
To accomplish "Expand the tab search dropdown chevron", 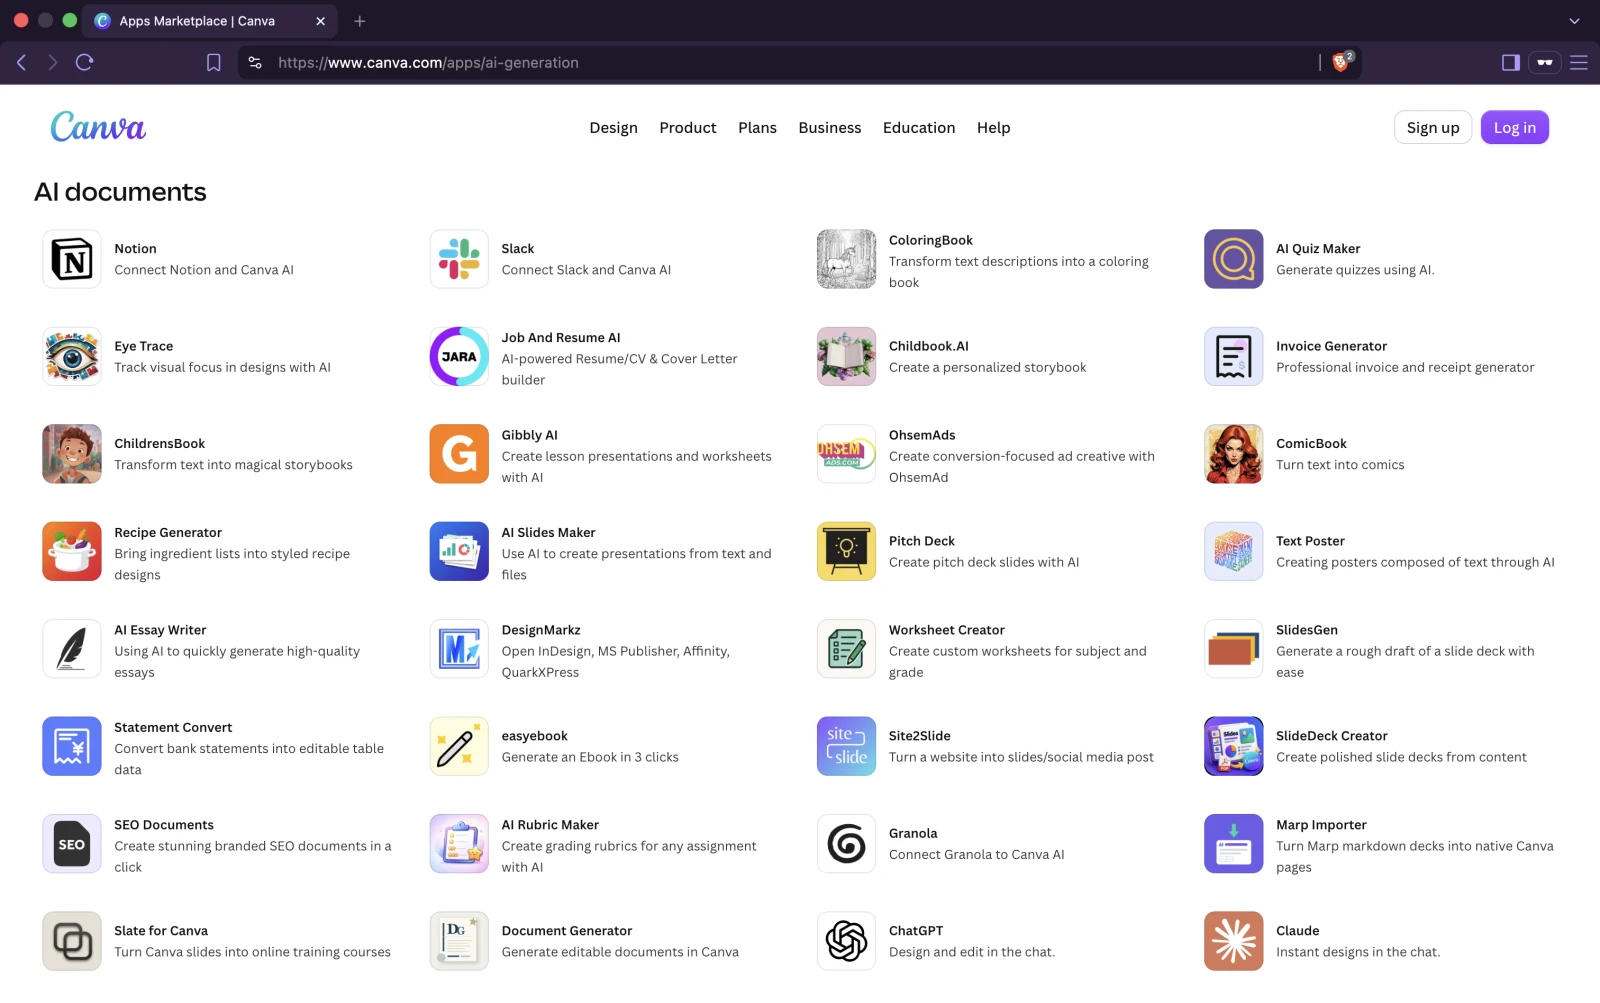I will point(1574,21).
